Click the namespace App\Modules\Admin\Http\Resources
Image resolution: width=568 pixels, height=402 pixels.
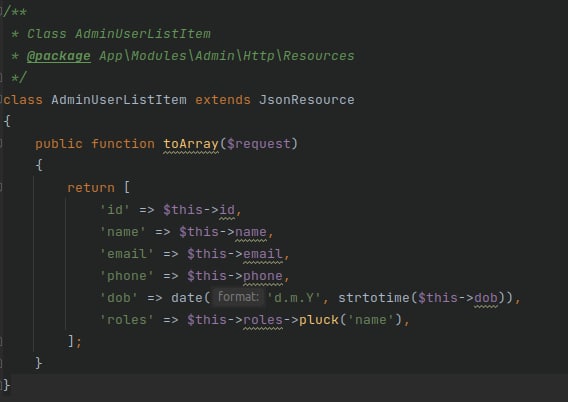click(x=227, y=56)
